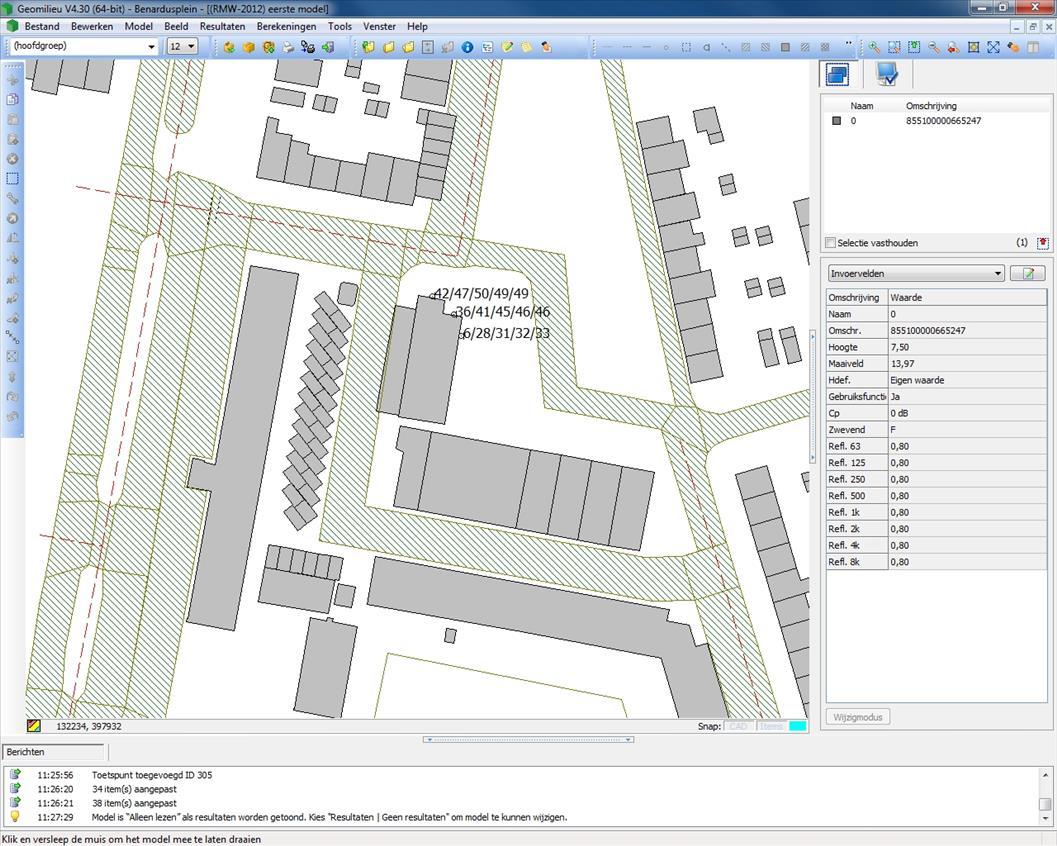This screenshot has height=846, width=1057.
Task: Select the Berichten tab
Action: click(x=26, y=752)
